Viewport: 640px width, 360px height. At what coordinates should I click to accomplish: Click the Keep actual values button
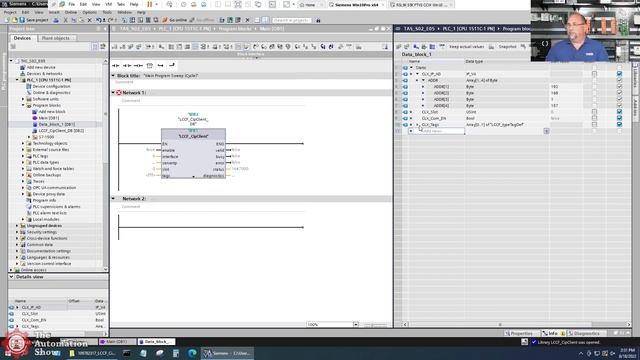coord(466,47)
